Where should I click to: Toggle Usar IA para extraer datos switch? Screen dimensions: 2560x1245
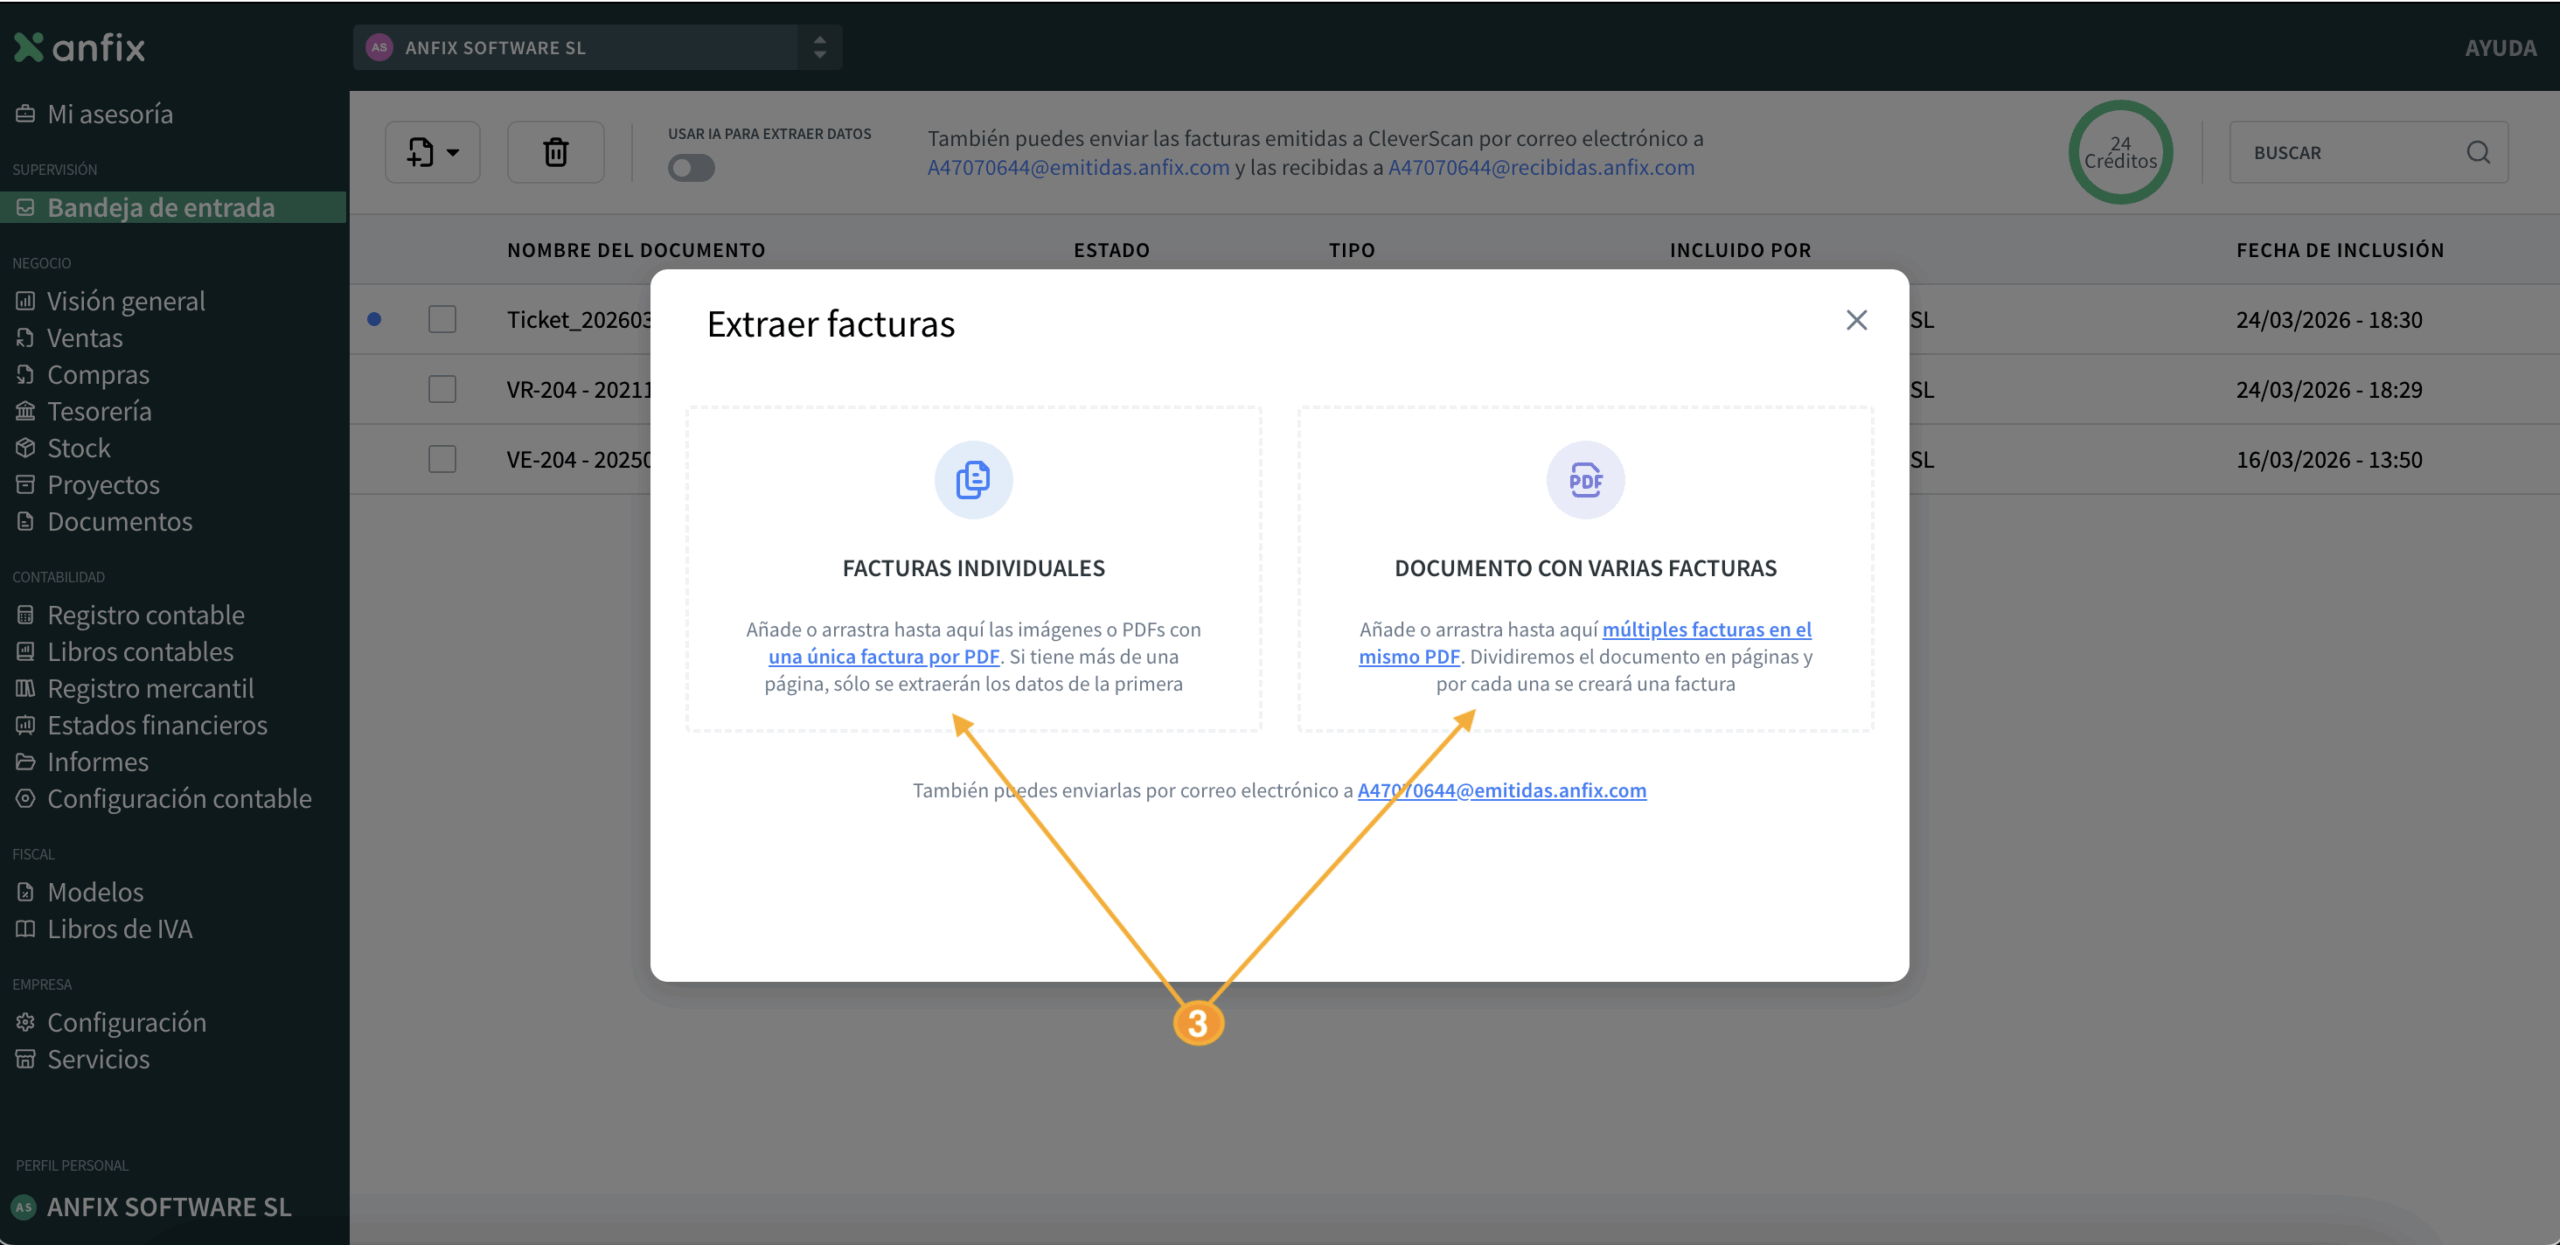click(691, 168)
